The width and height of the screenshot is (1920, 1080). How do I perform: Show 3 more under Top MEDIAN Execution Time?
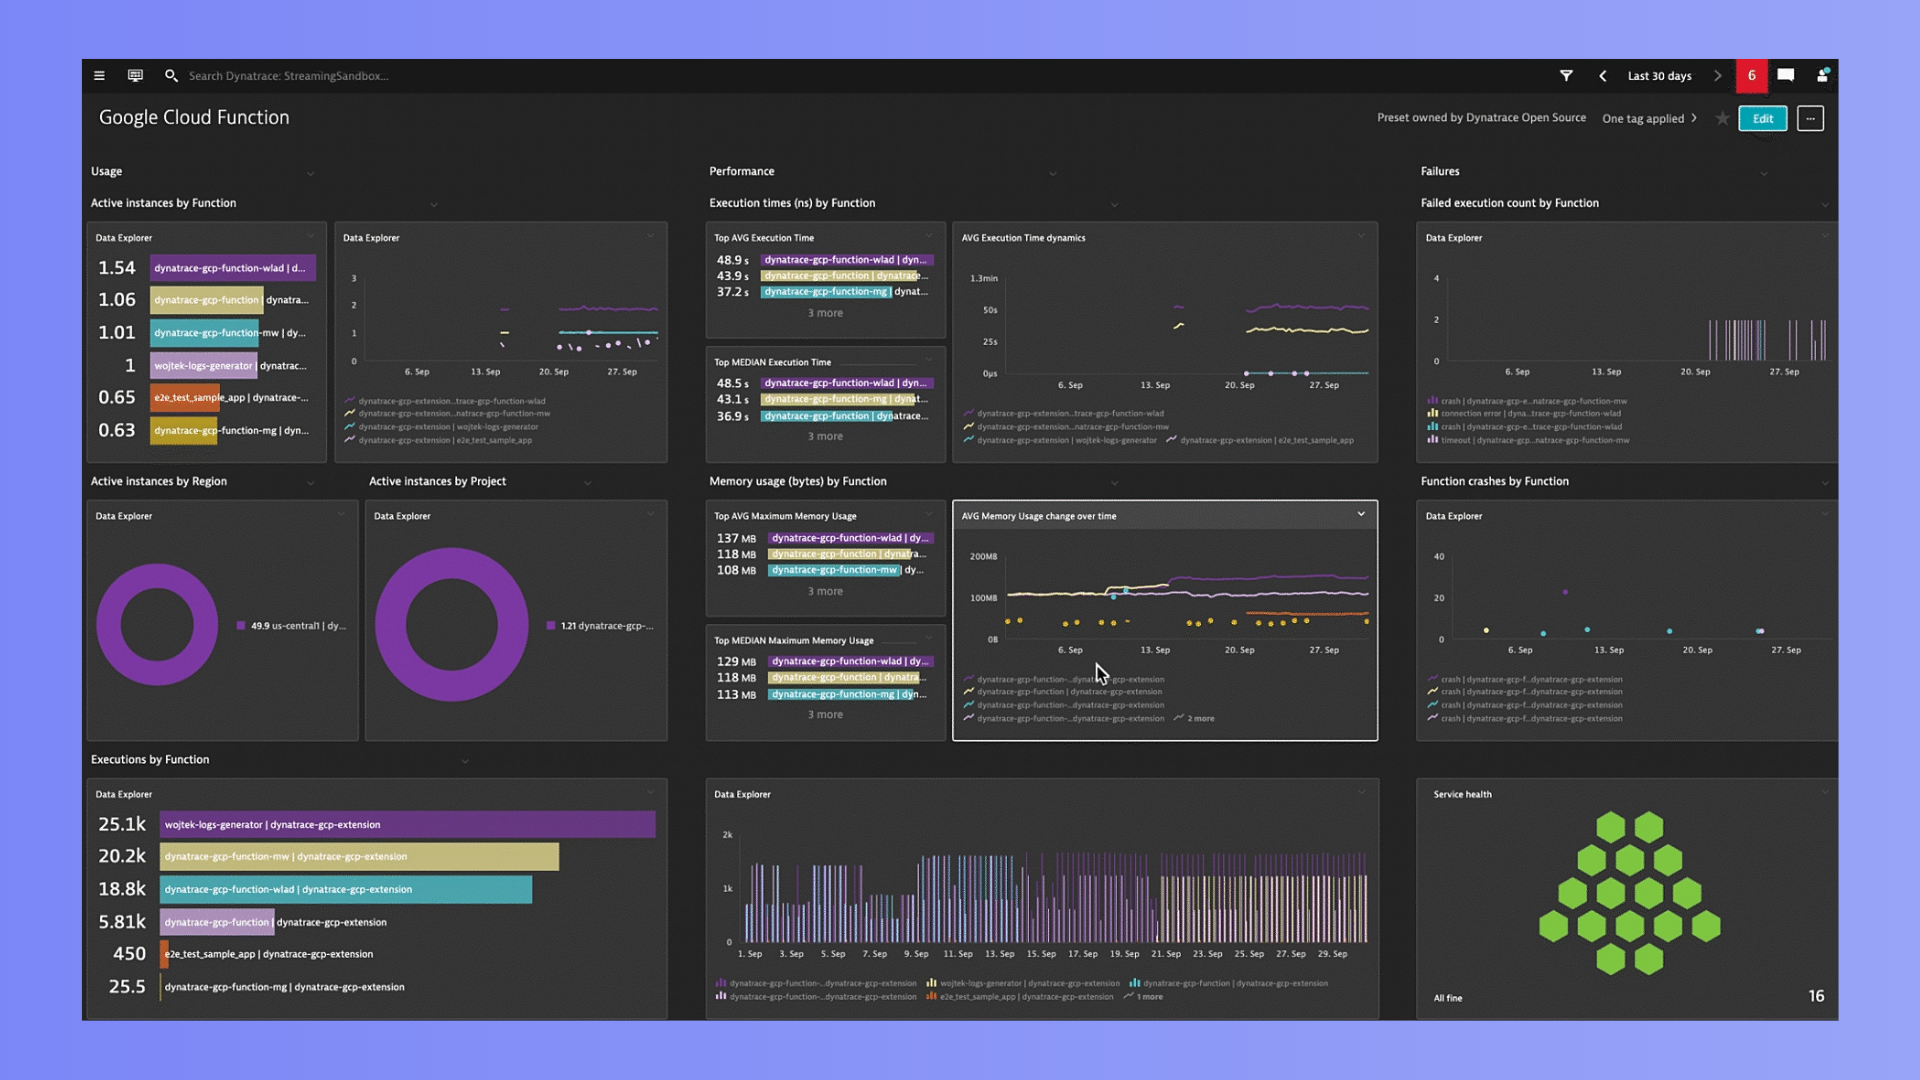(x=825, y=436)
